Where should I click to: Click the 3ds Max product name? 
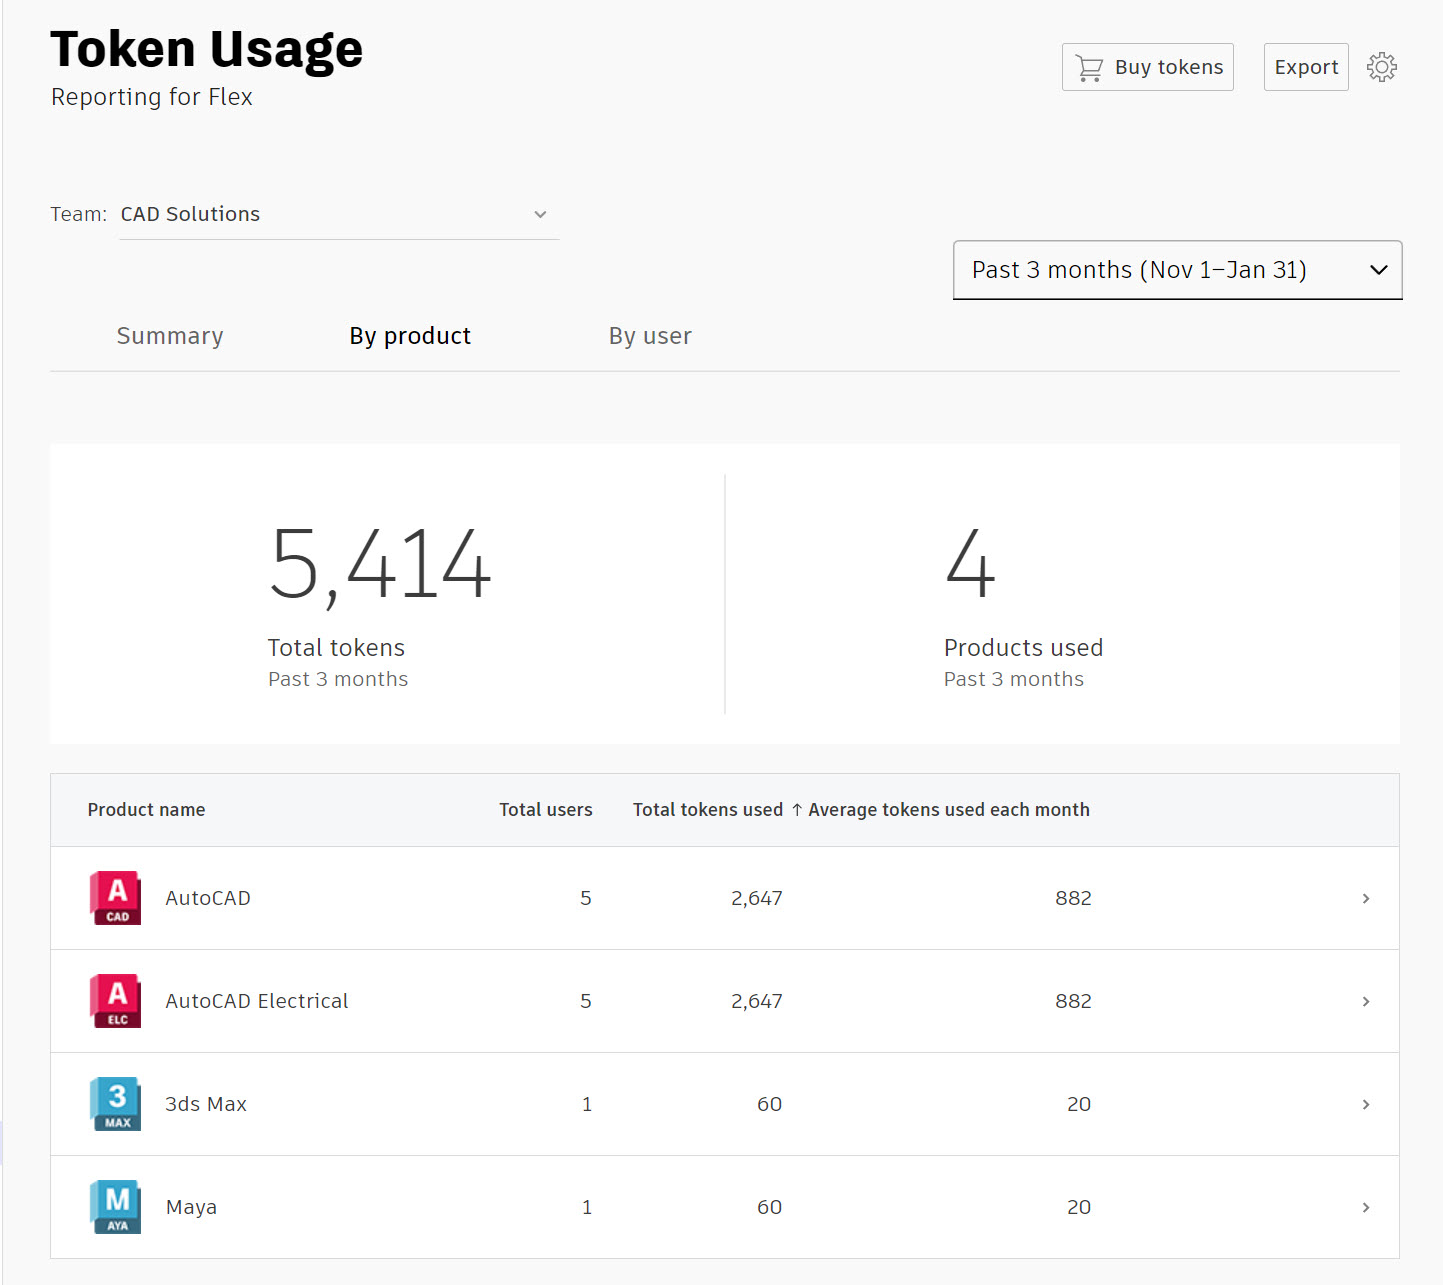pyautogui.click(x=206, y=1104)
